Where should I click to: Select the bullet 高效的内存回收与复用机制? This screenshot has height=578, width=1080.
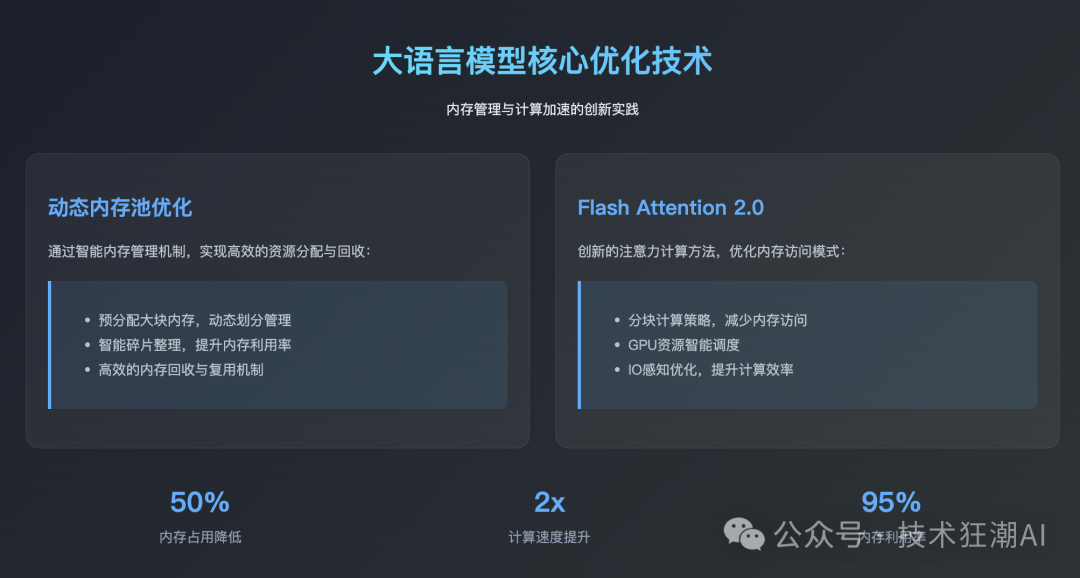pos(180,369)
